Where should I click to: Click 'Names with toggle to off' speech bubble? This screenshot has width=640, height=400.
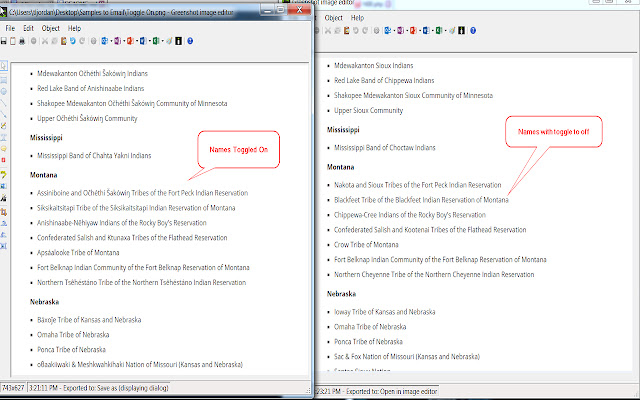(x=553, y=132)
